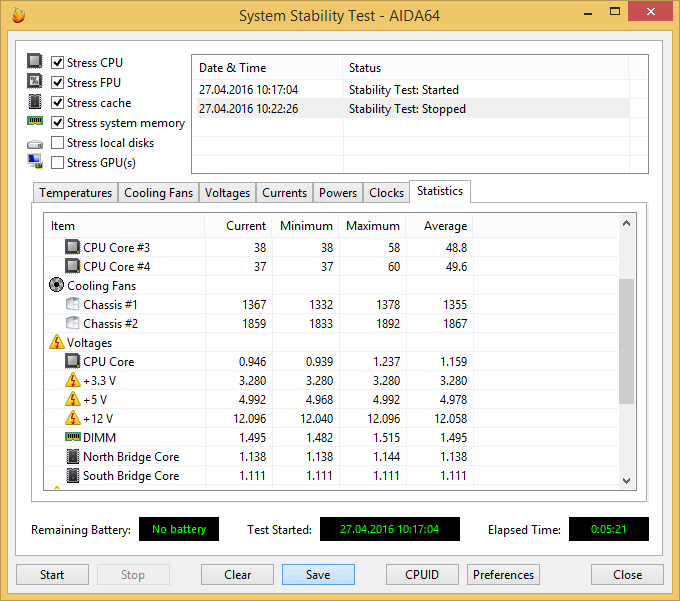680x601 pixels.
Task: Uncheck the Stress FPU checkbox
Action: [57, 82]
